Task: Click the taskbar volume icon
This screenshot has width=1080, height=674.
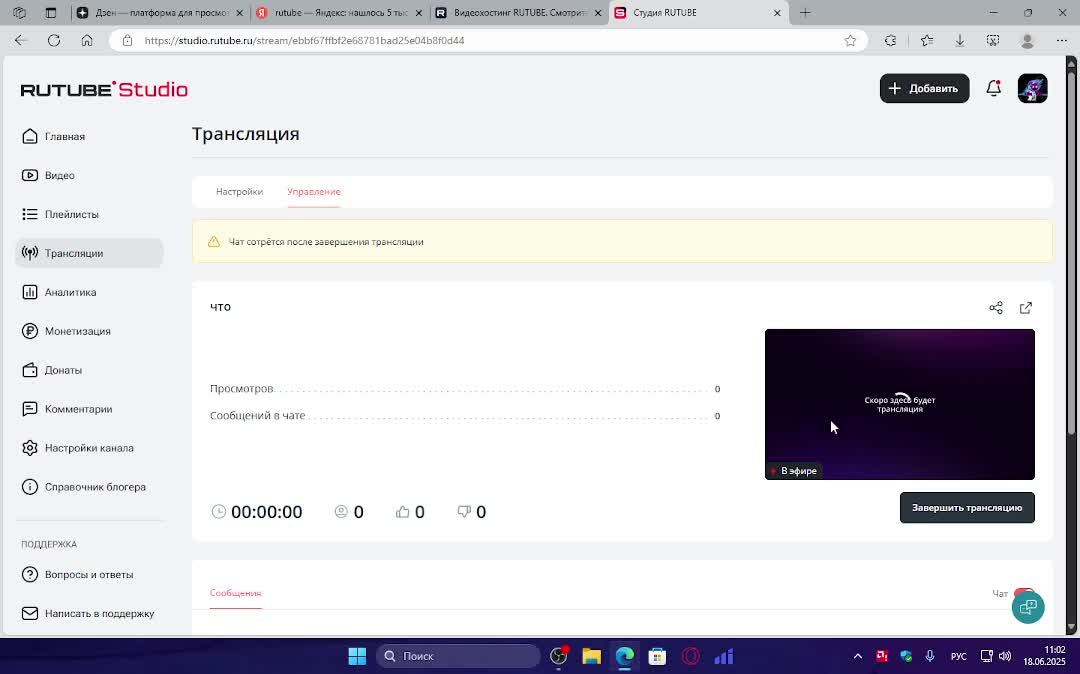Action: click(1005, 656)
